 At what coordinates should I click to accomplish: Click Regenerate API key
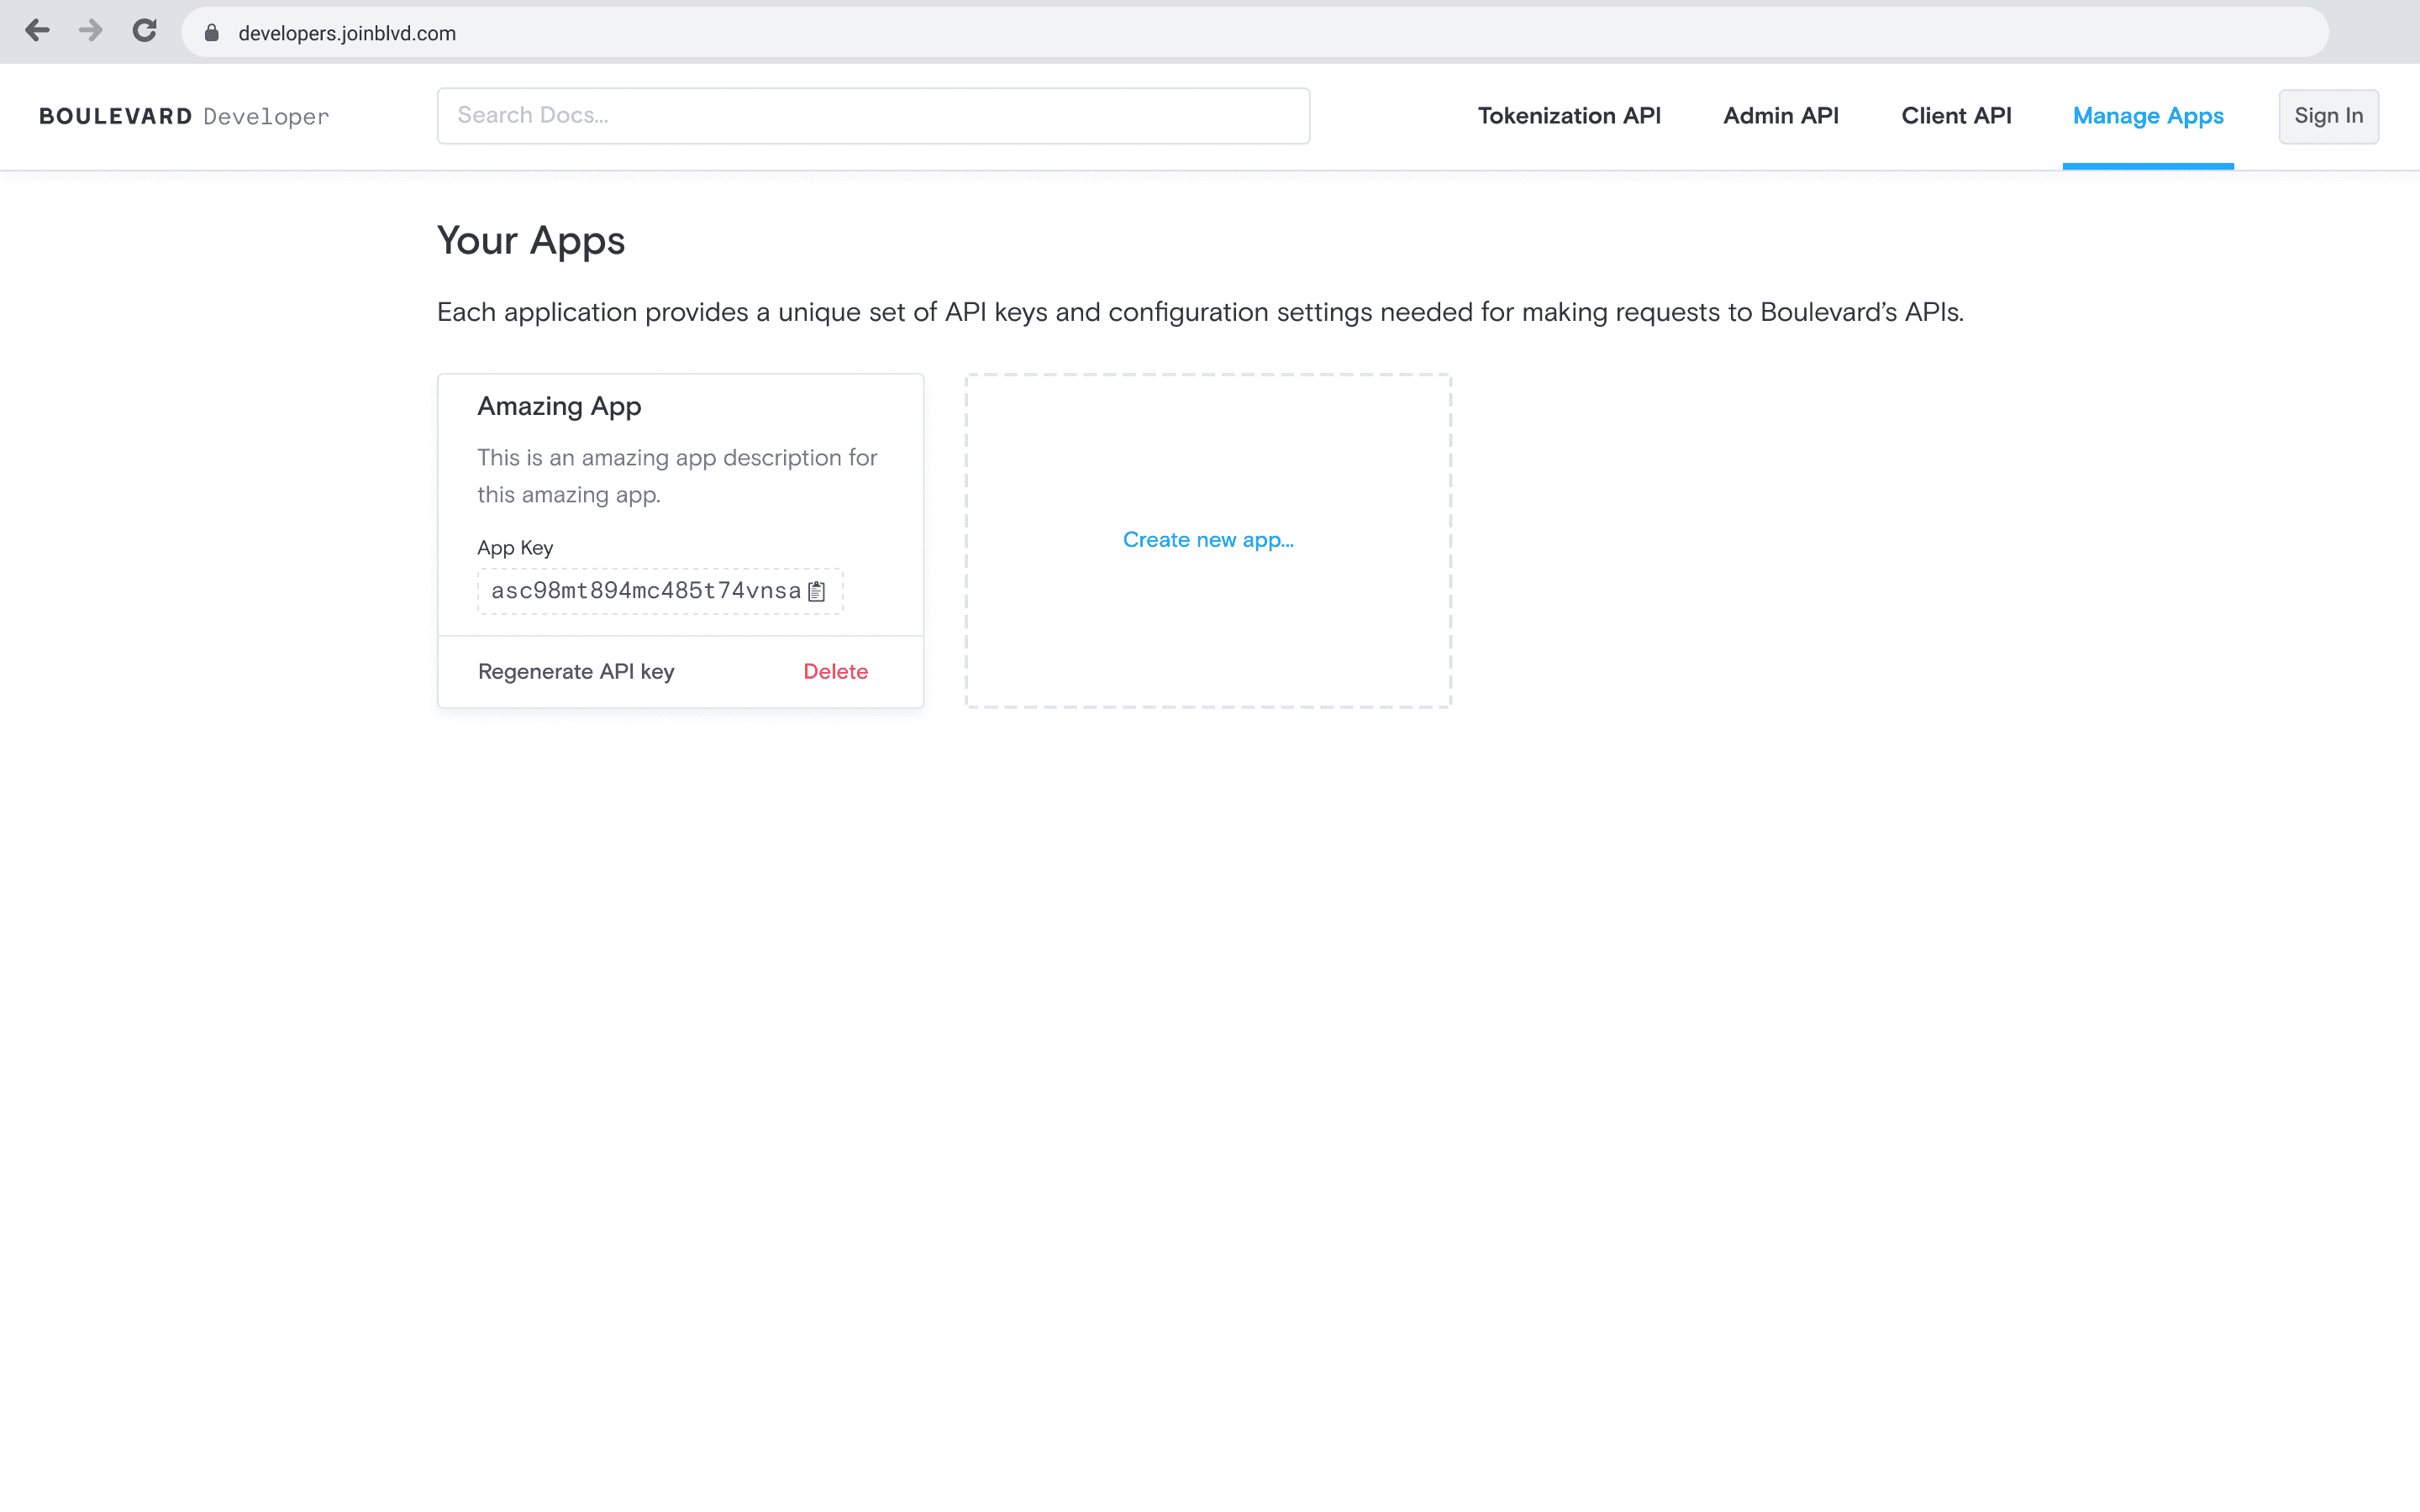pyautogui.click(x=576, y=672)
